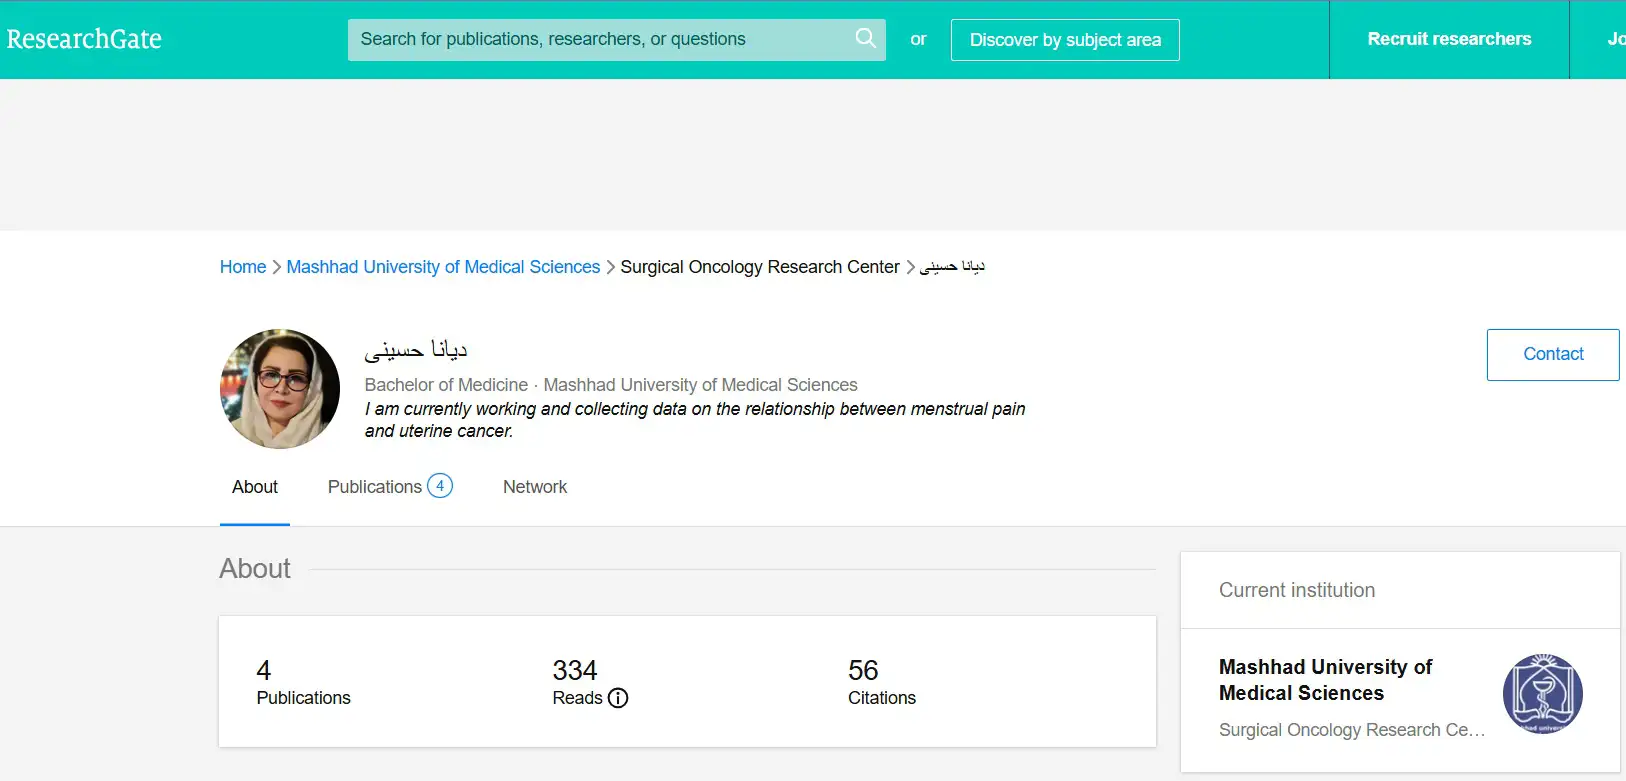Go to Home in the breadcrumb

(243, 267)
